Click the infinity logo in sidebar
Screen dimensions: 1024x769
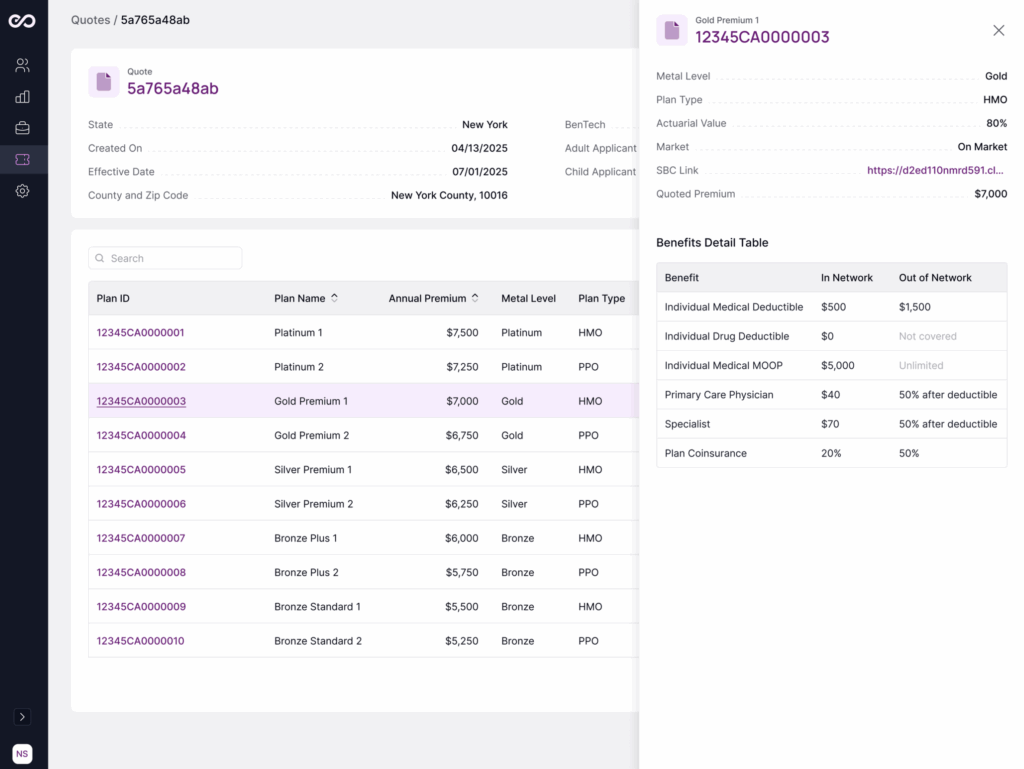click(x=22, y=21)
